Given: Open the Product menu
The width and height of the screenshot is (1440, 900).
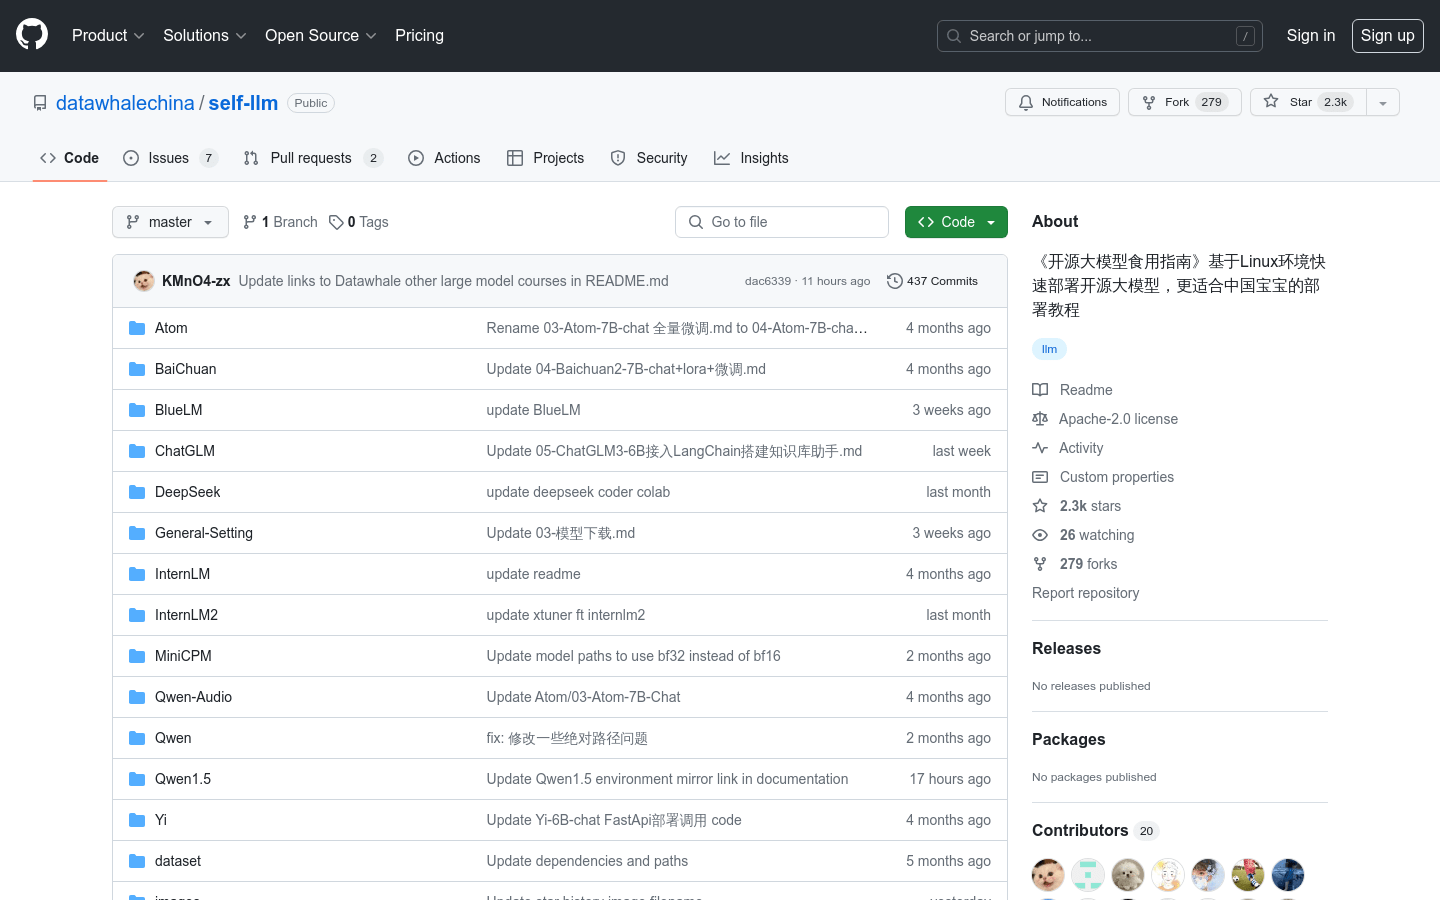Looking at the screenshot, I should click(108, 35).
